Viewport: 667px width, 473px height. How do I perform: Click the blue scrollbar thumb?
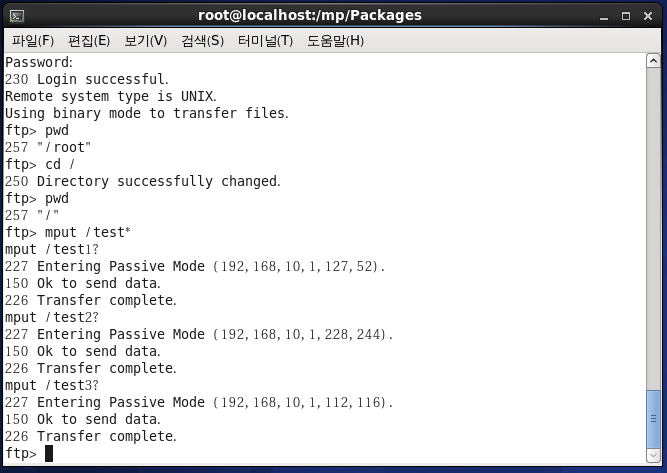point(653,419)
